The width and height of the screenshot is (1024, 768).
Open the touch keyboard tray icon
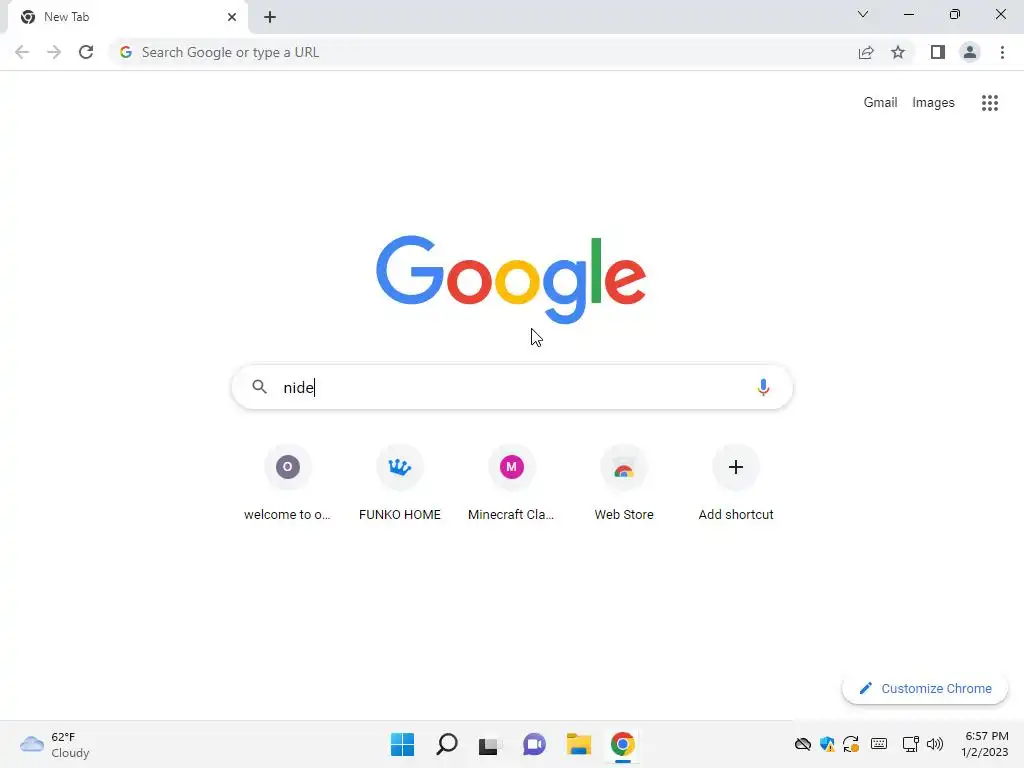[879, 744]
